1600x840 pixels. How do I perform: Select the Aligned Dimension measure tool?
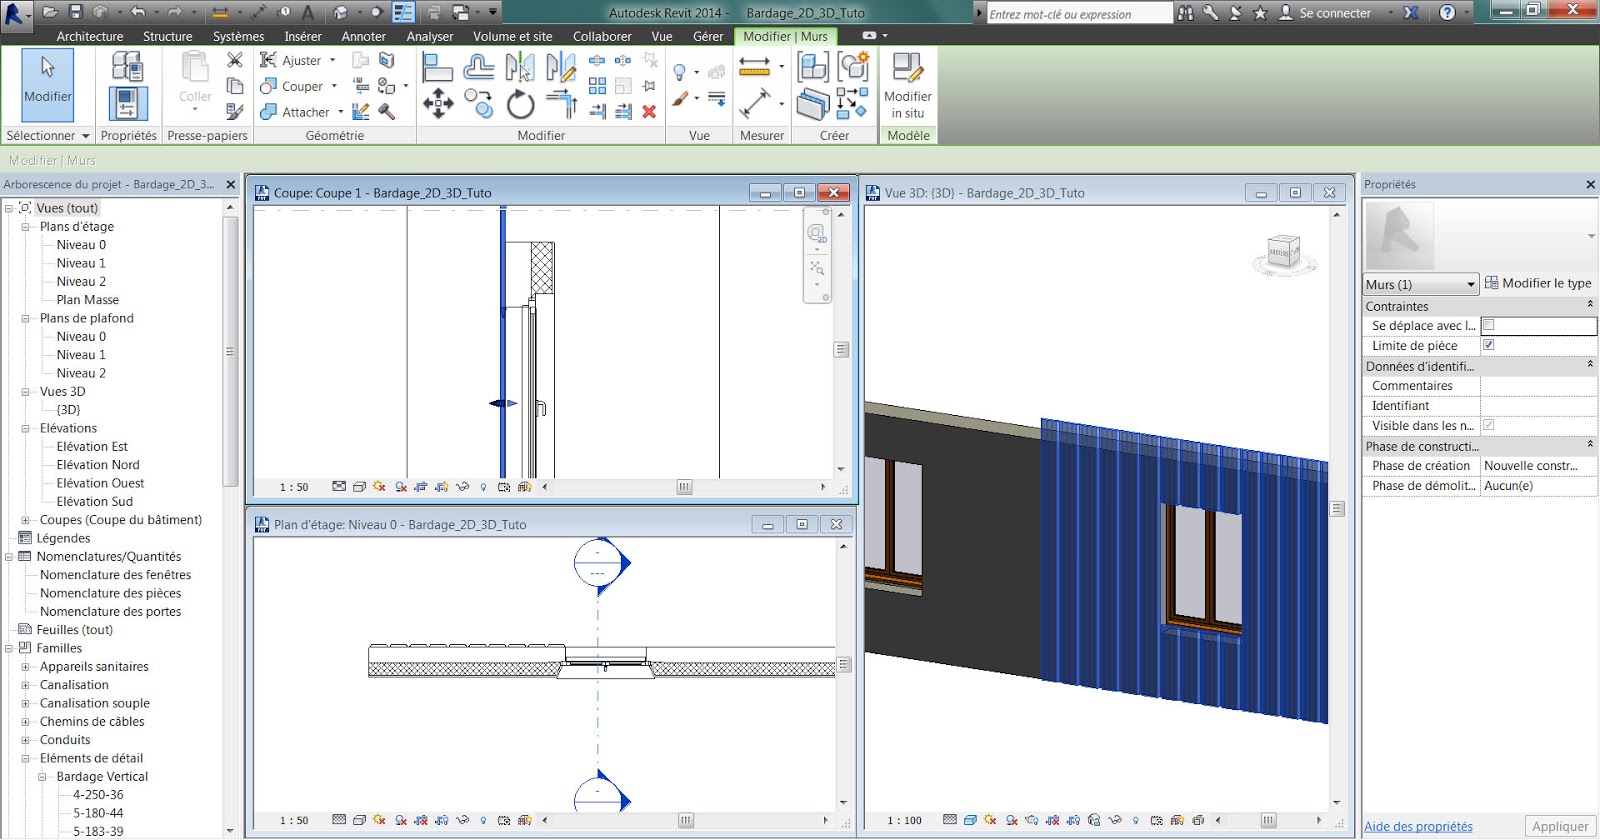pos(755,104)
